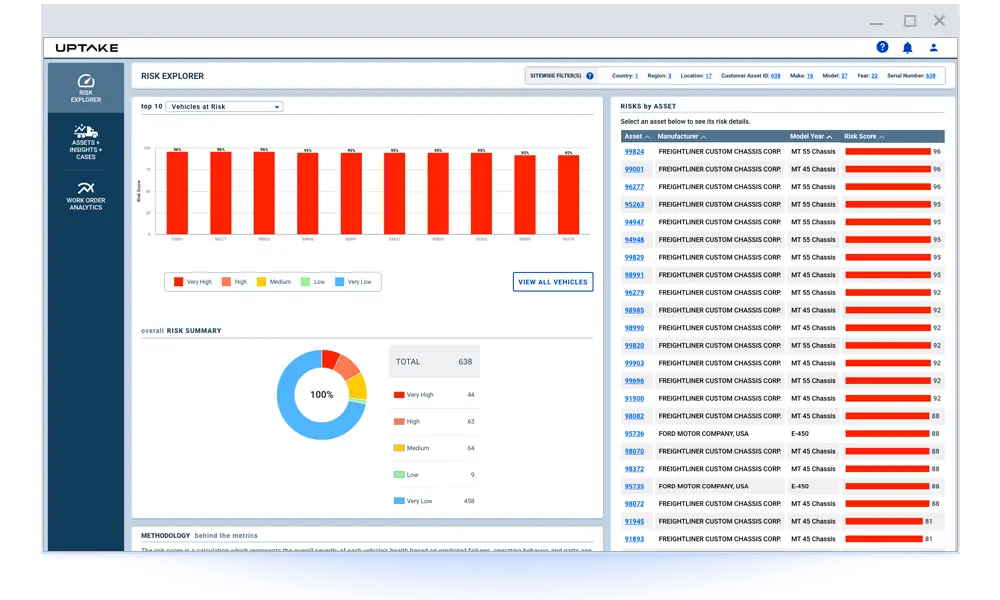The height and width of the screenshot is (600, 1000).
Task: Open asset 91945 link
Action: [x=634, y=522]
